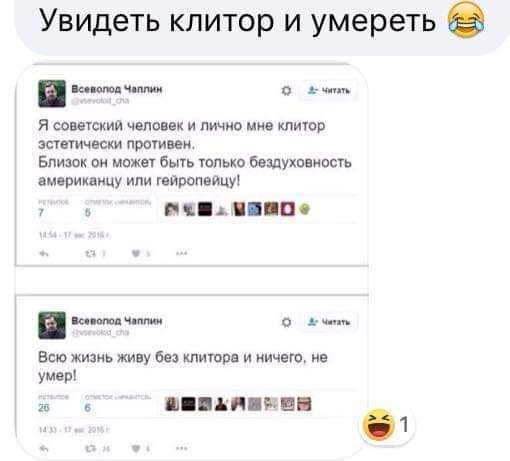510x461 pixels.
Task: Click the name Всеволод Чаплин in the bottom tweet
Action: [117, 321]
